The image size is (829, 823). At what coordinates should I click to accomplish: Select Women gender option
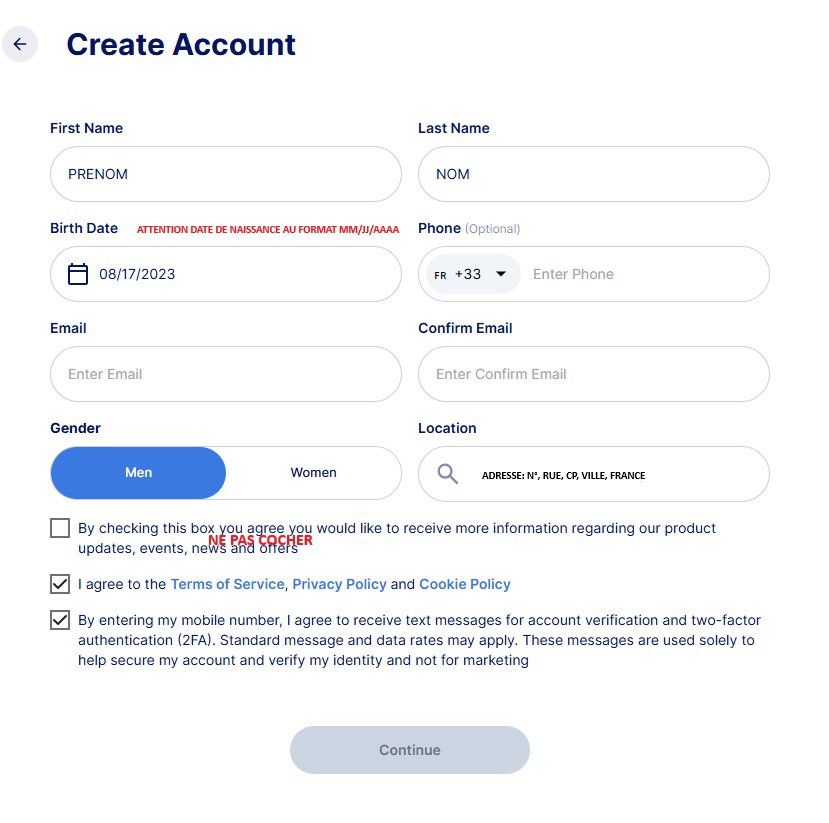tap(314, 473)
